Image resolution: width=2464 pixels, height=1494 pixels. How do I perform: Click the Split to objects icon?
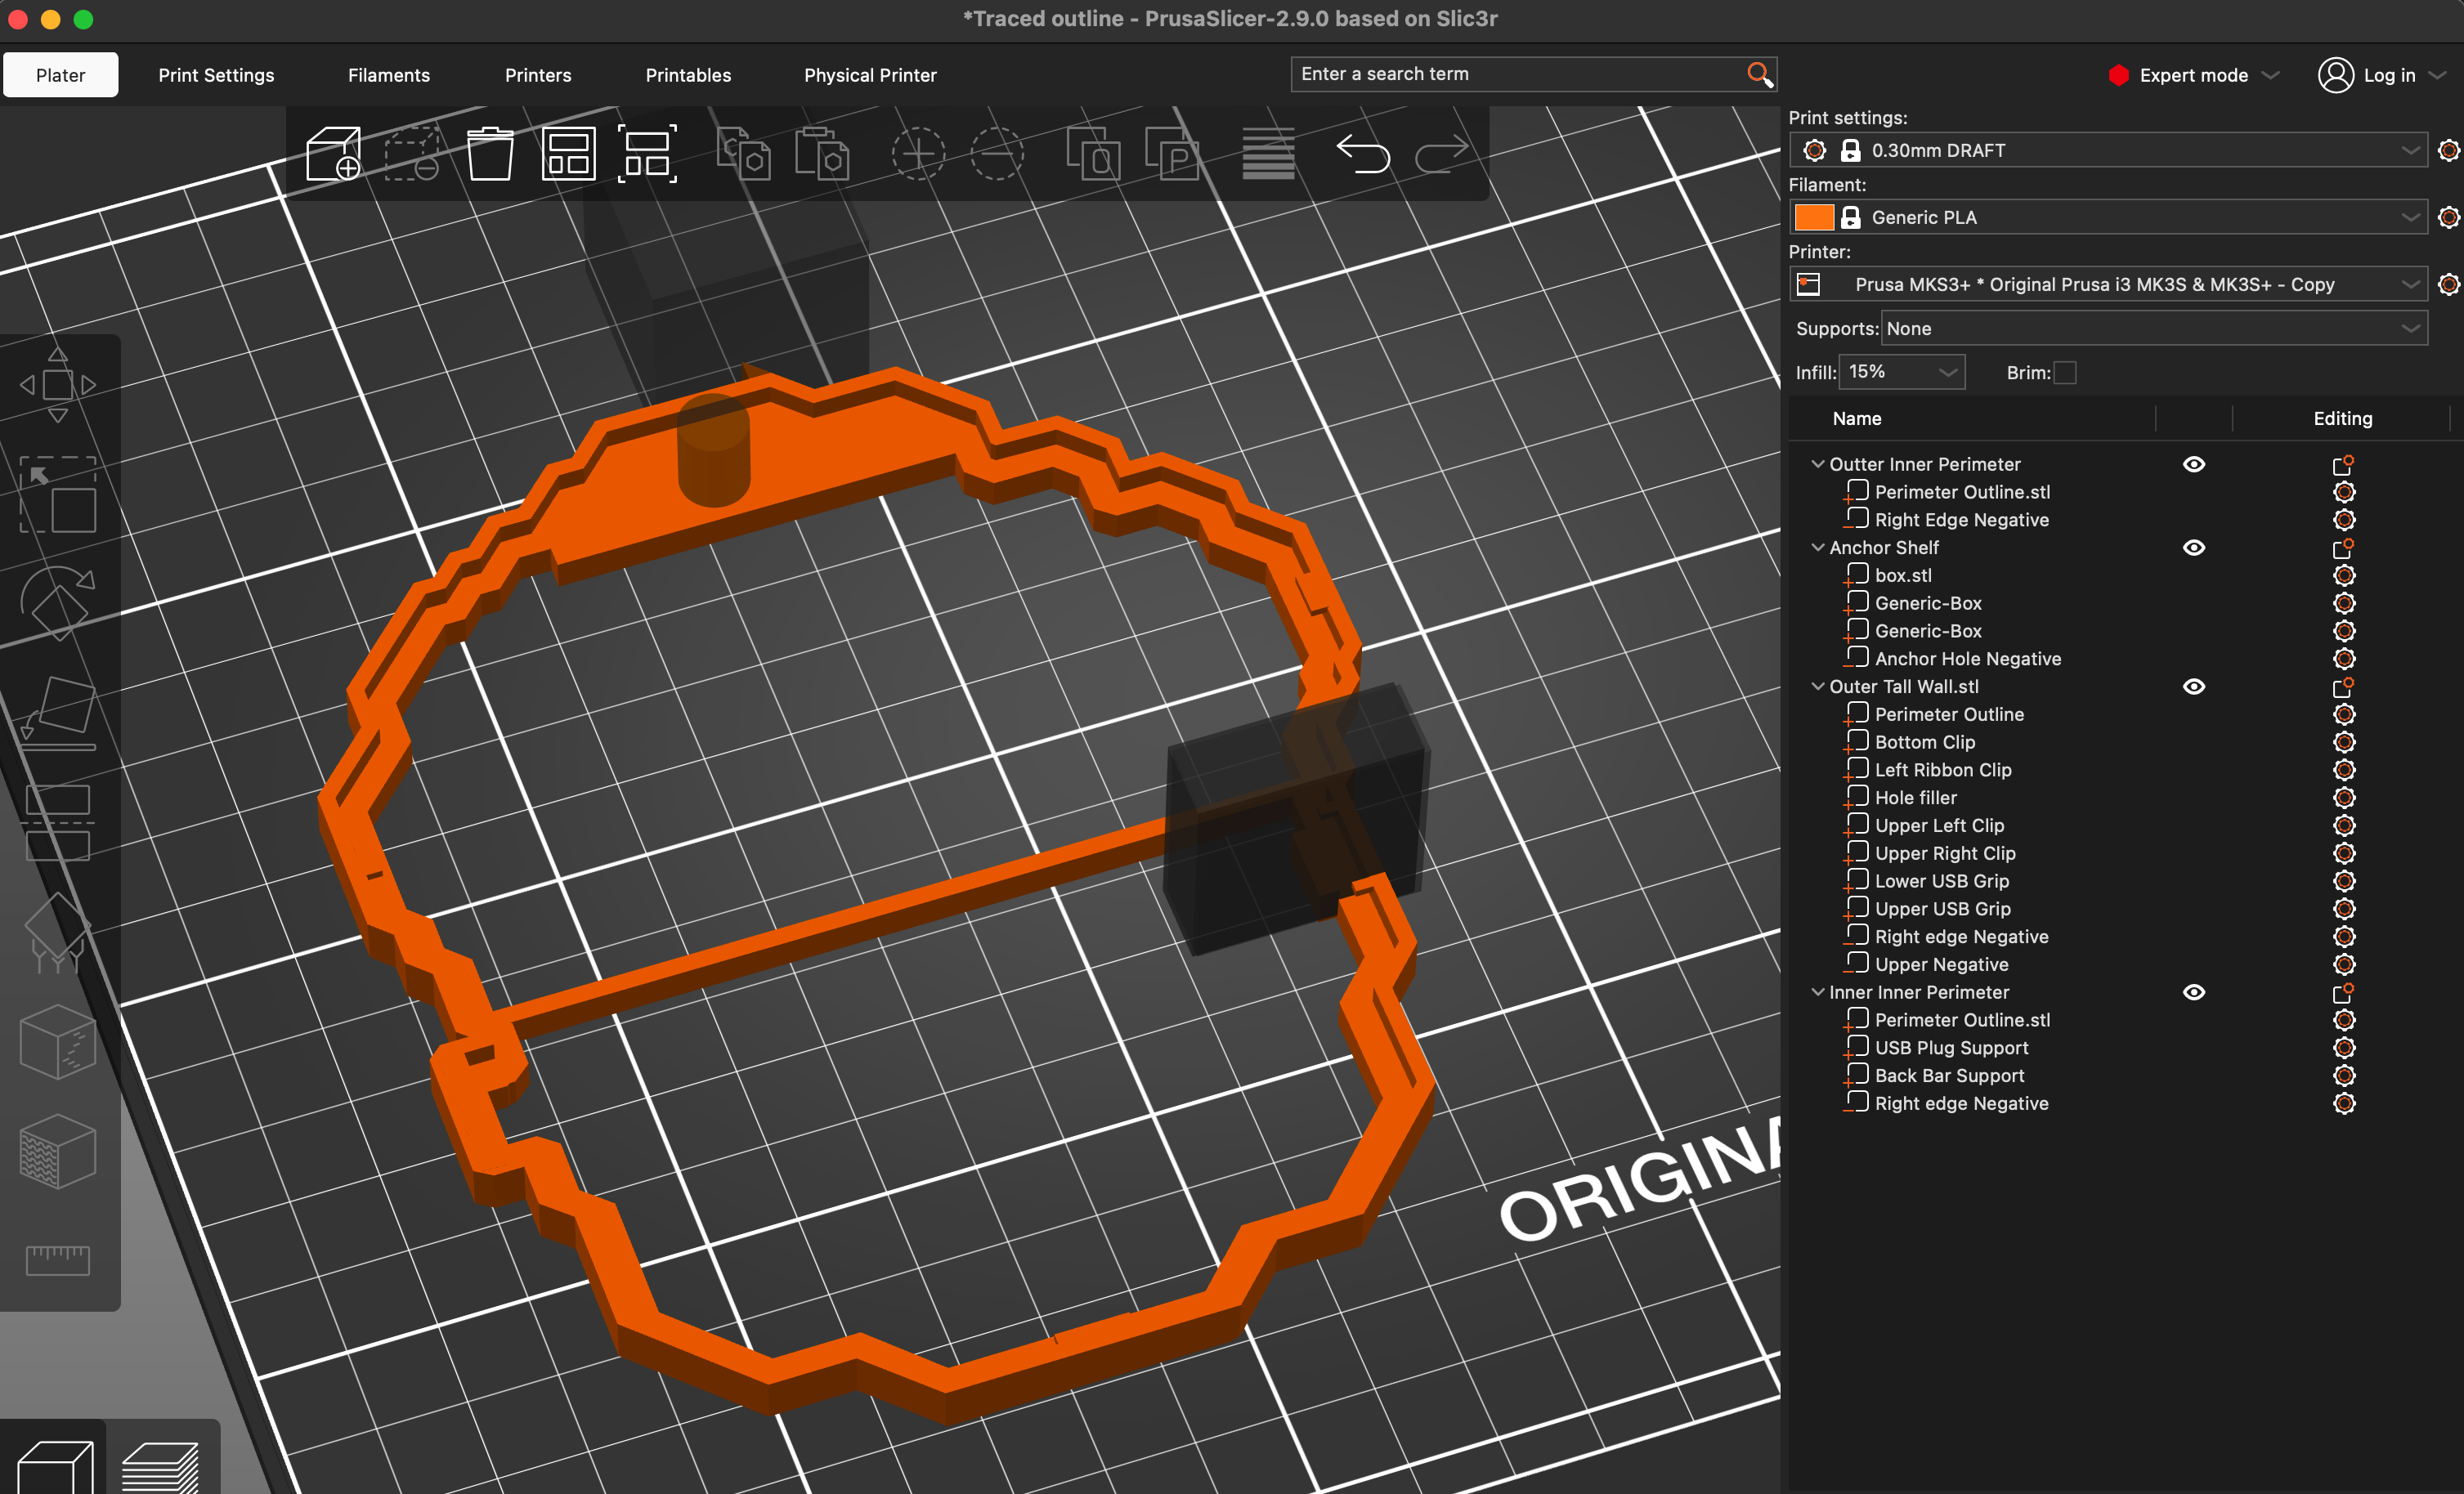click(1092, 154)
